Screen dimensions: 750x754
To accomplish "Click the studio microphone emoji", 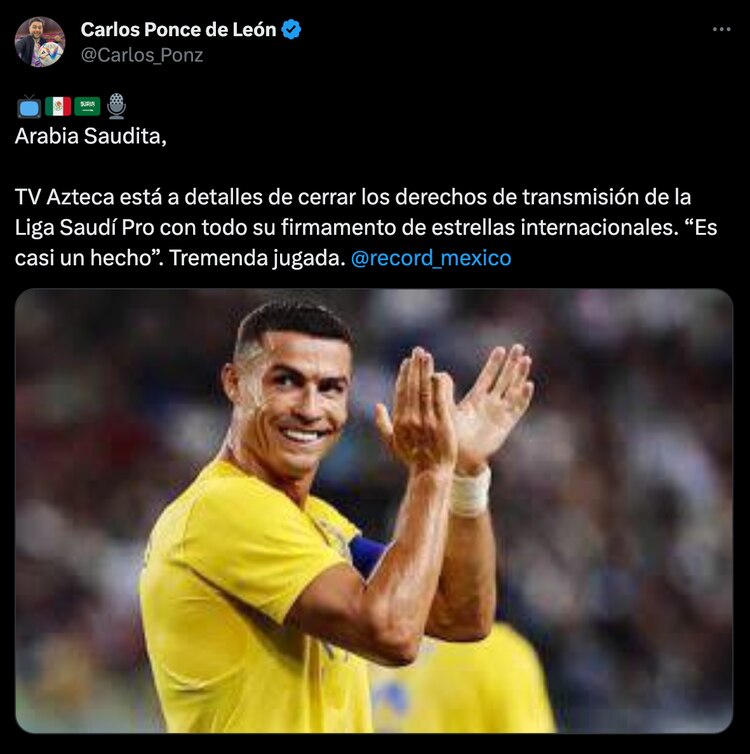I will [x=116, y=106].
